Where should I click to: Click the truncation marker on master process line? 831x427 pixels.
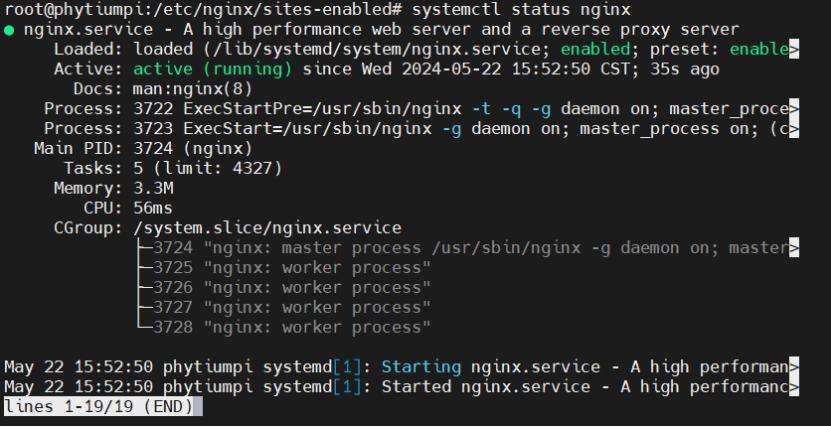click(x=793, y=248)
